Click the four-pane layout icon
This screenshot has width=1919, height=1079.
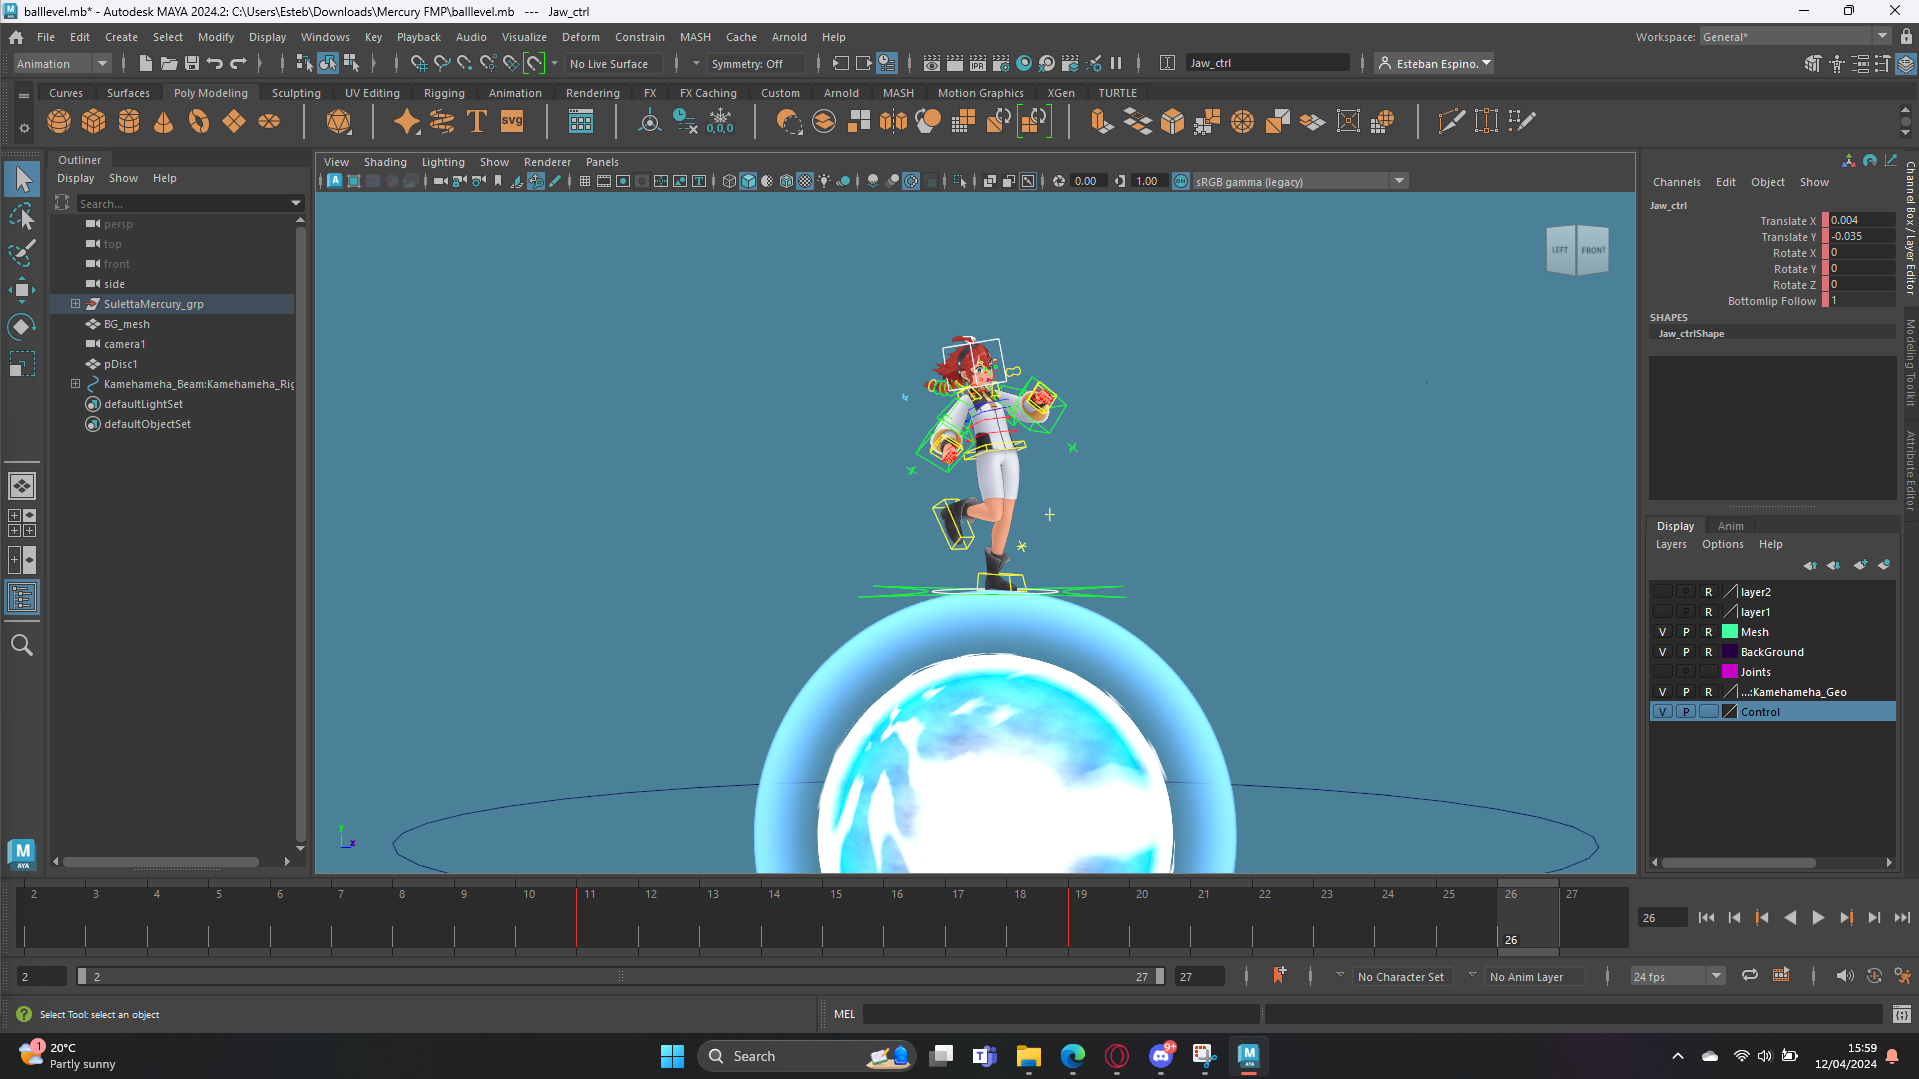point(22,523)
